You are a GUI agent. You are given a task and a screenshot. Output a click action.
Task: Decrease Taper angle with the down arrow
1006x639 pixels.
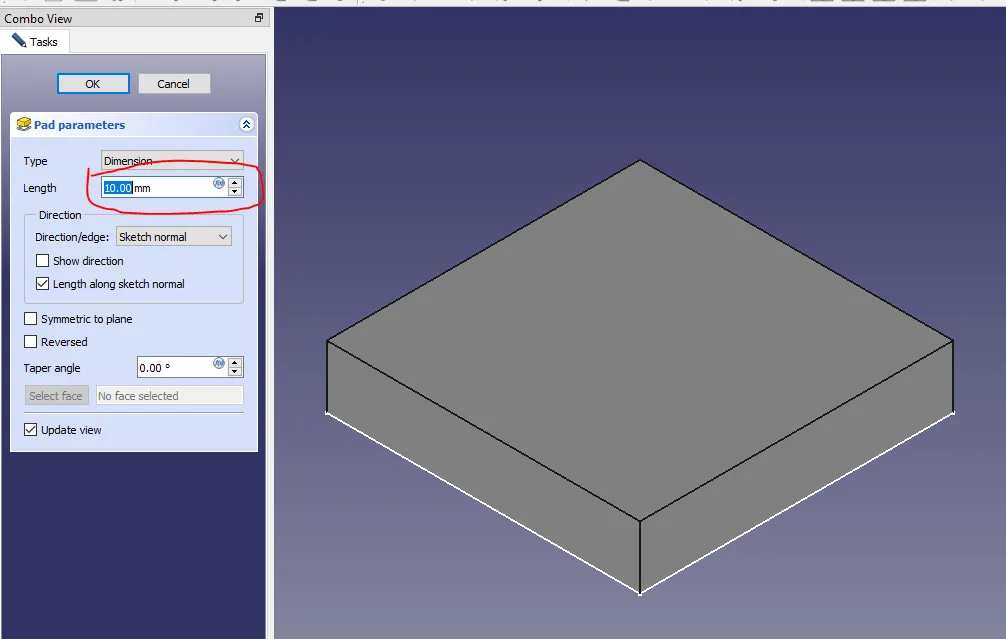pos(235,371)
